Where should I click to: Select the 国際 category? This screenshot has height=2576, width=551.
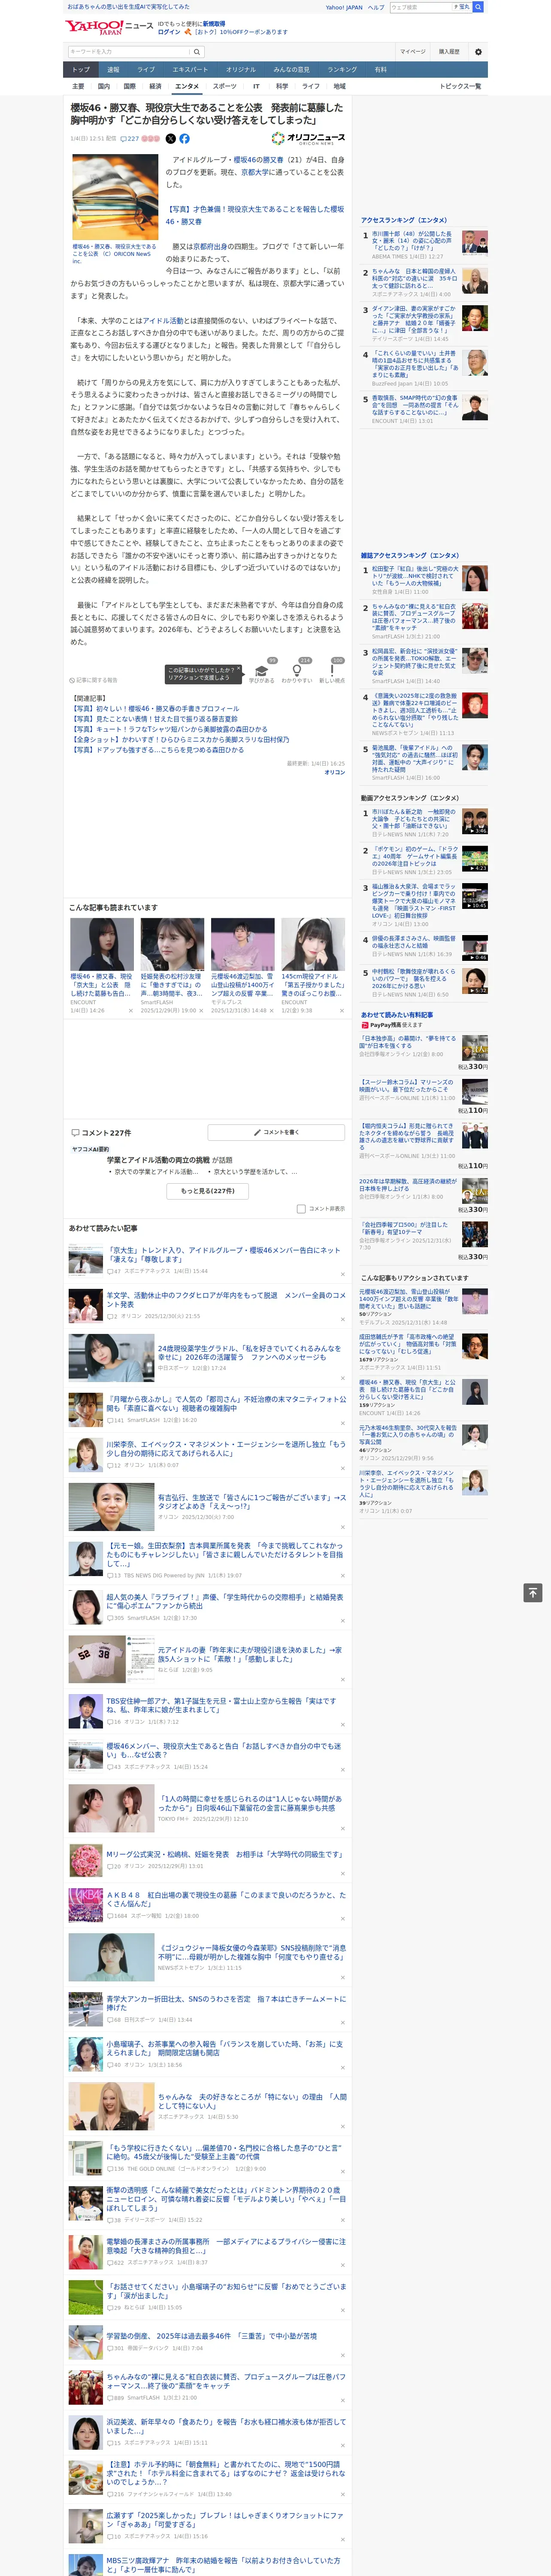(129, 87)
